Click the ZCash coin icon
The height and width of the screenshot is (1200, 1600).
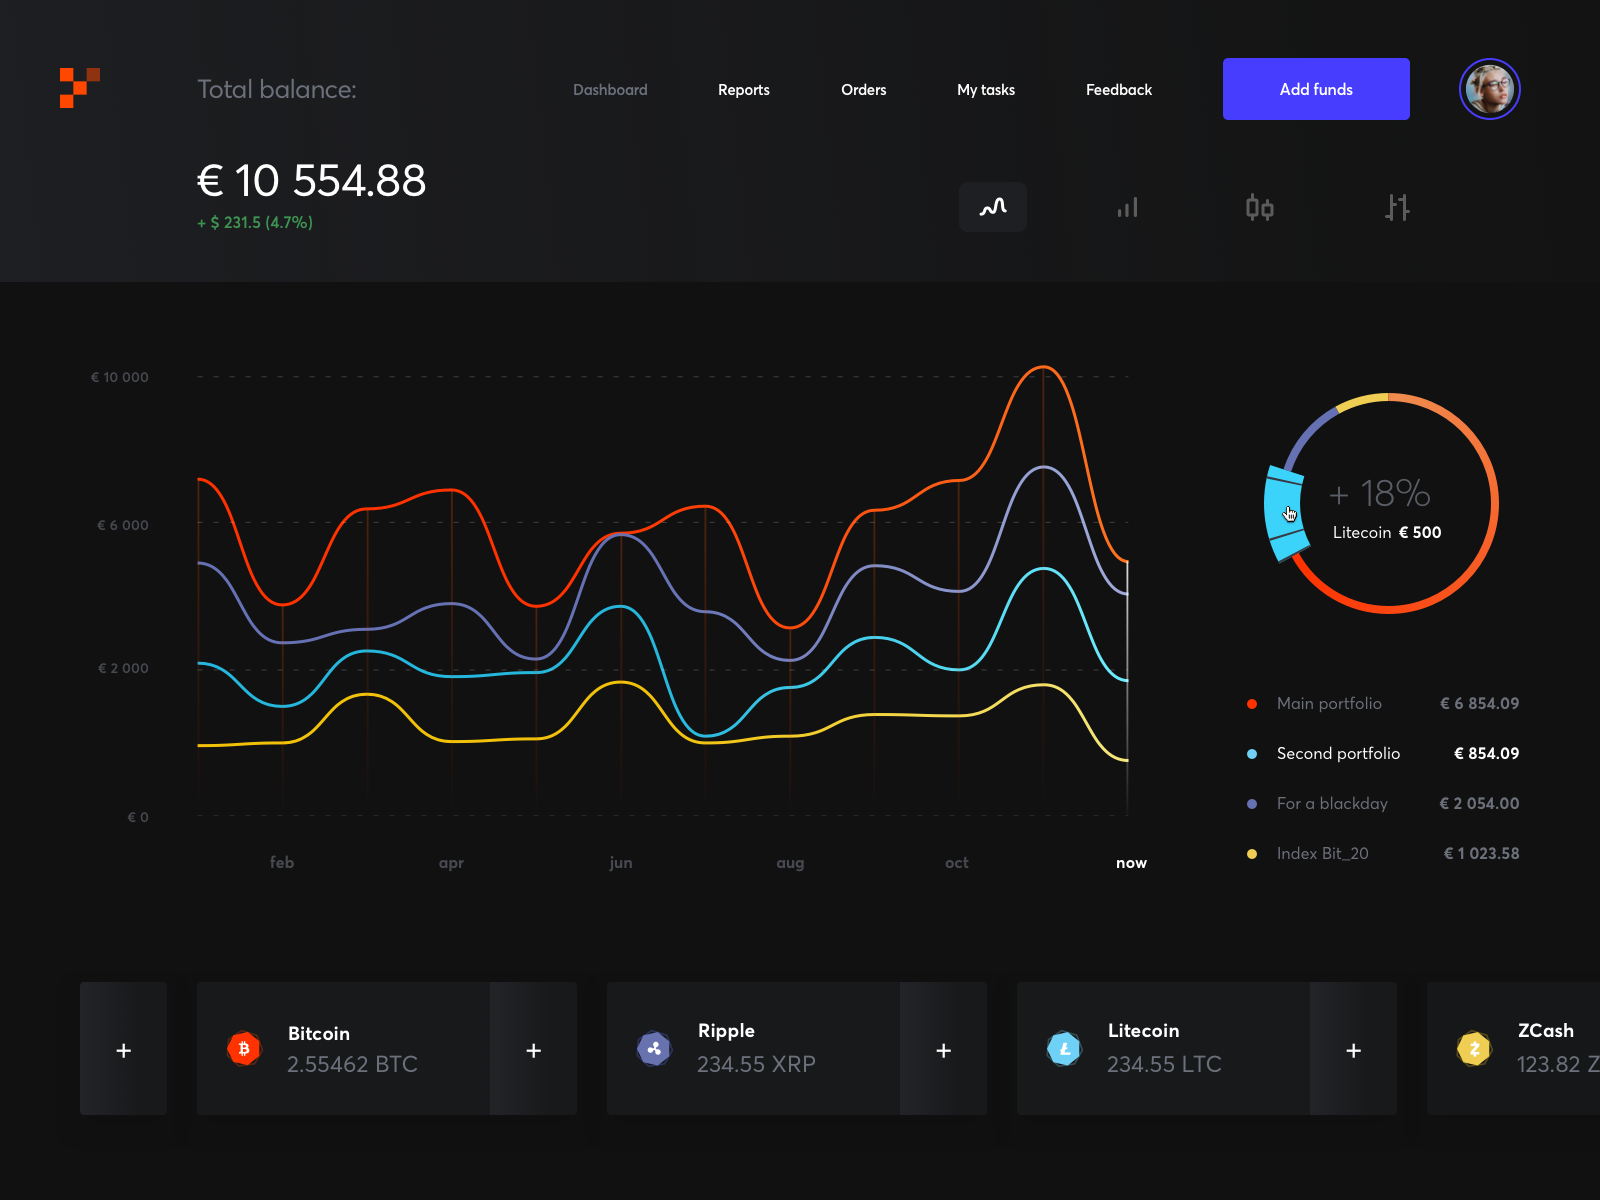coord(1474,1049)
